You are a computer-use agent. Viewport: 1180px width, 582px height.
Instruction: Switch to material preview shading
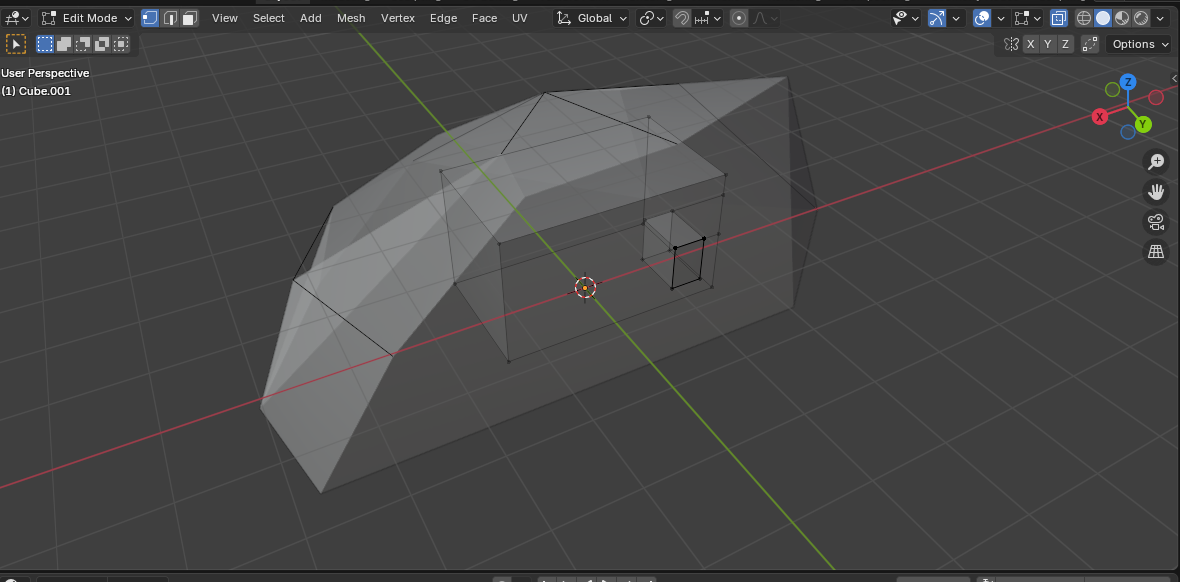(1122, 18)
